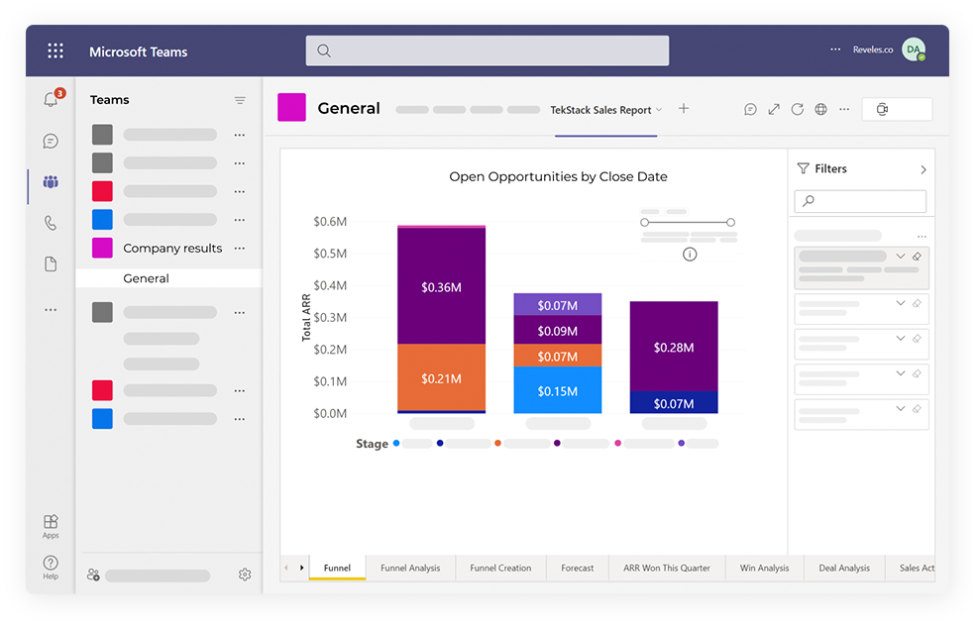The height and width of the screenshot is (626, 980).
Task: Expand the tab to full screen
Action: (x=774, y=109)
